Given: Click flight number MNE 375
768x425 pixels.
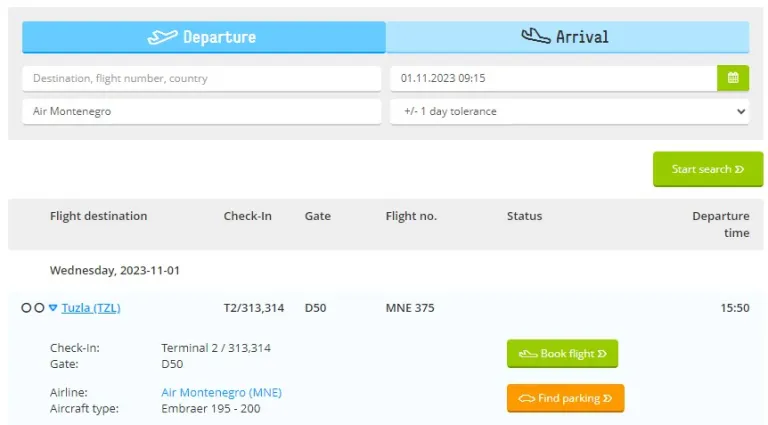Looking at the screenshot, I should point(410,308).
